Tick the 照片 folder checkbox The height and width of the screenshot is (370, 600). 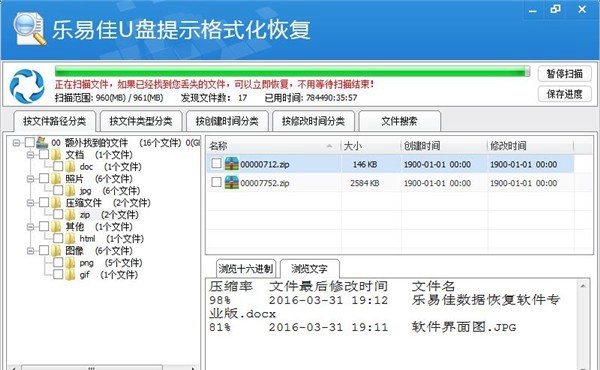(x=44, y=178)
